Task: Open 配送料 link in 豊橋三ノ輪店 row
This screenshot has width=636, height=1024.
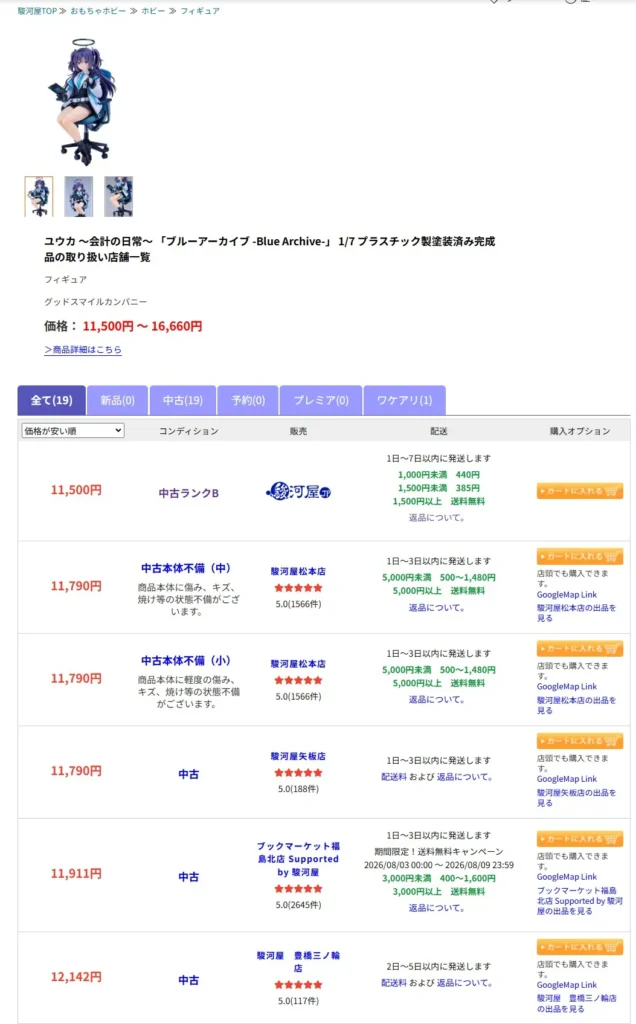Action: click(x=394, y=983)
